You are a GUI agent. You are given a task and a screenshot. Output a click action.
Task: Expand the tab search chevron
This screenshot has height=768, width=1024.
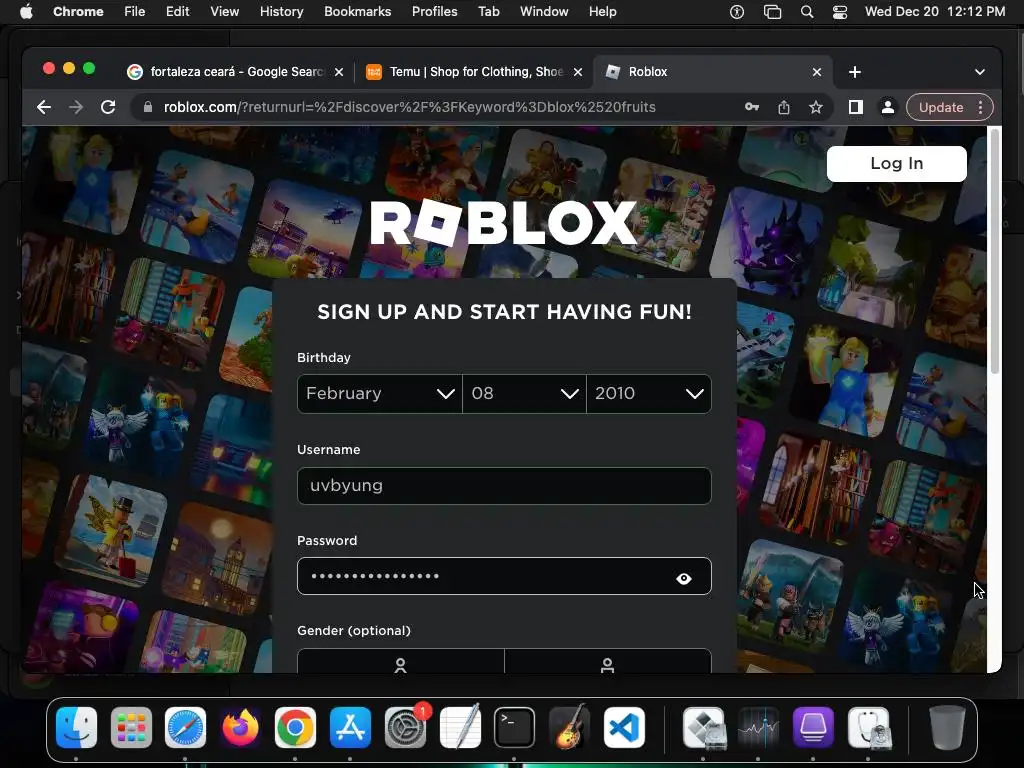(980, 72)
